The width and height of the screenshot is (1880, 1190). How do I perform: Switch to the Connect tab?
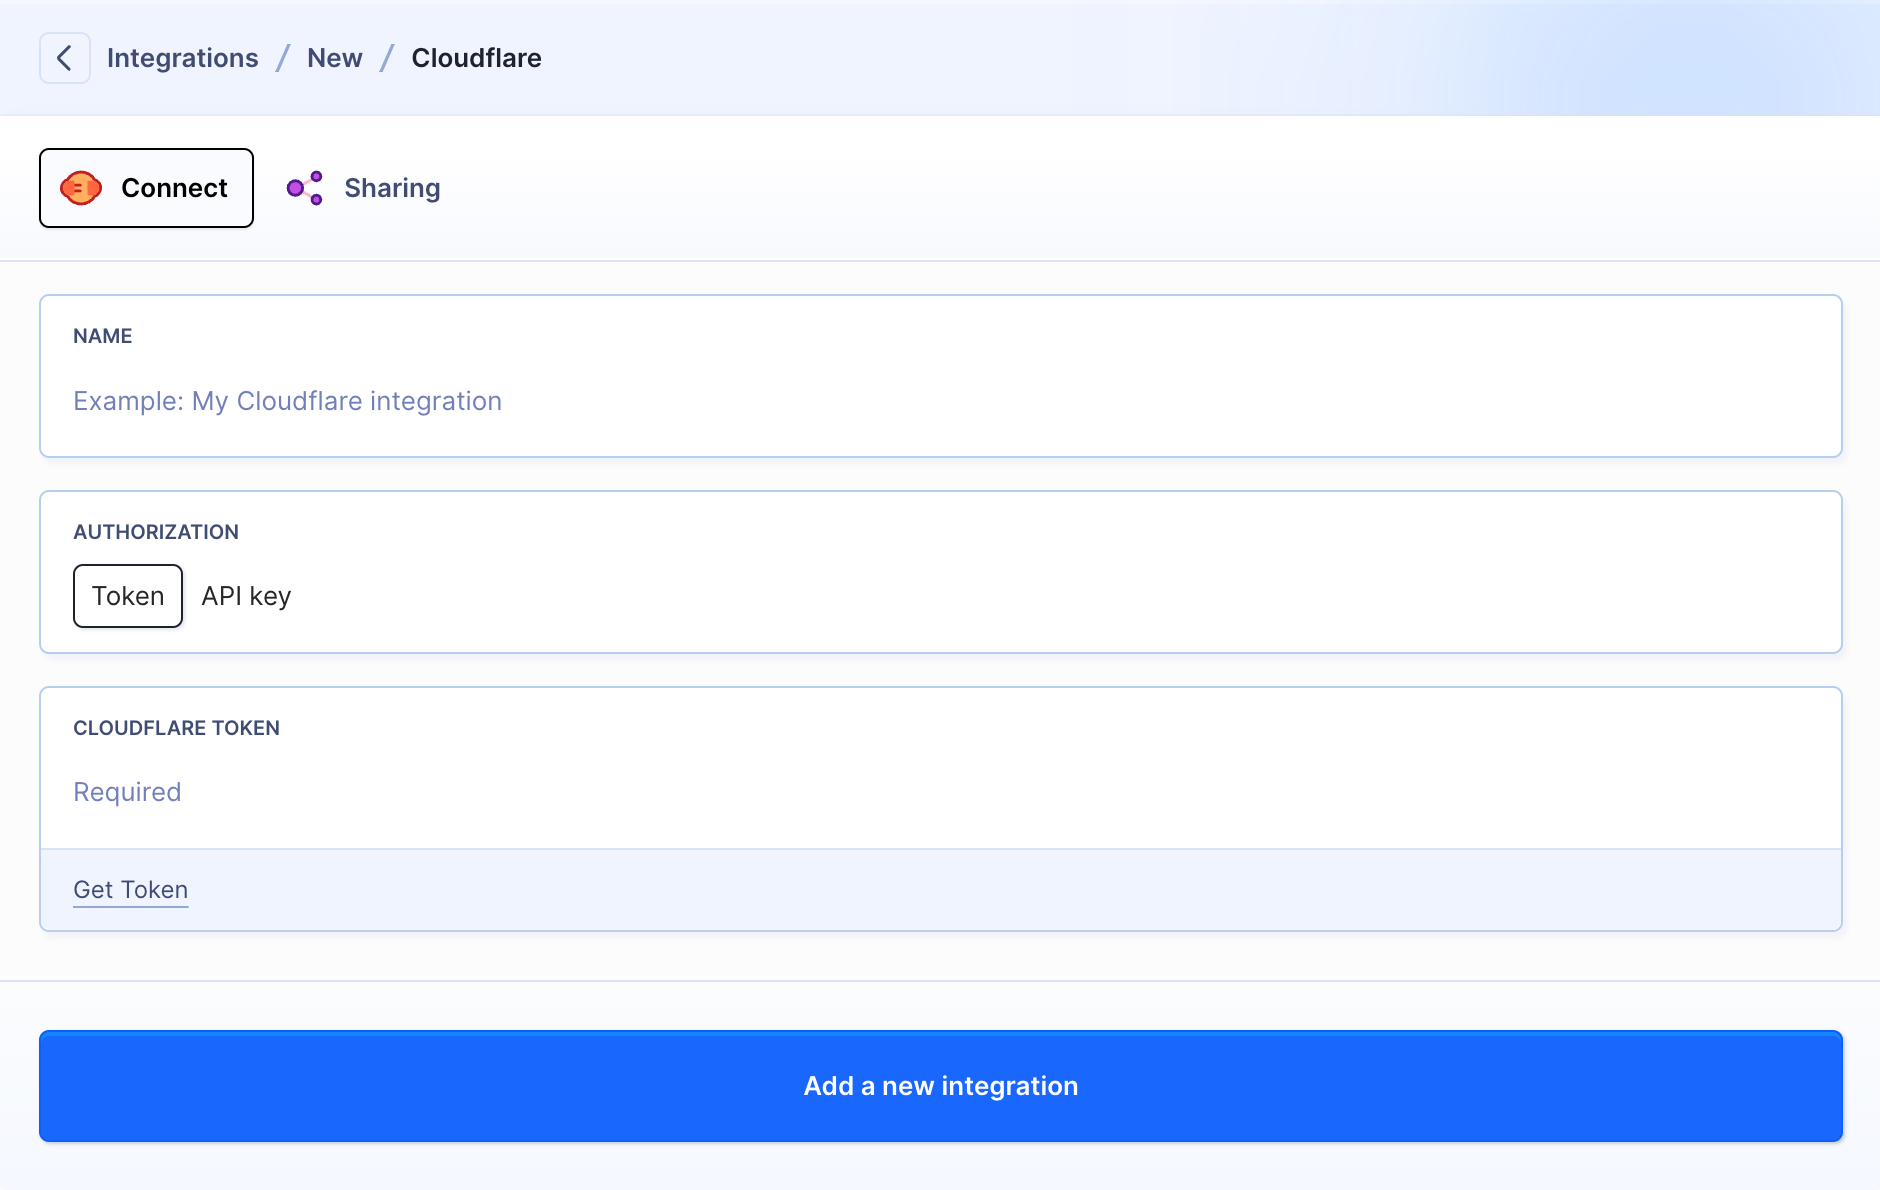pos(146,188)
